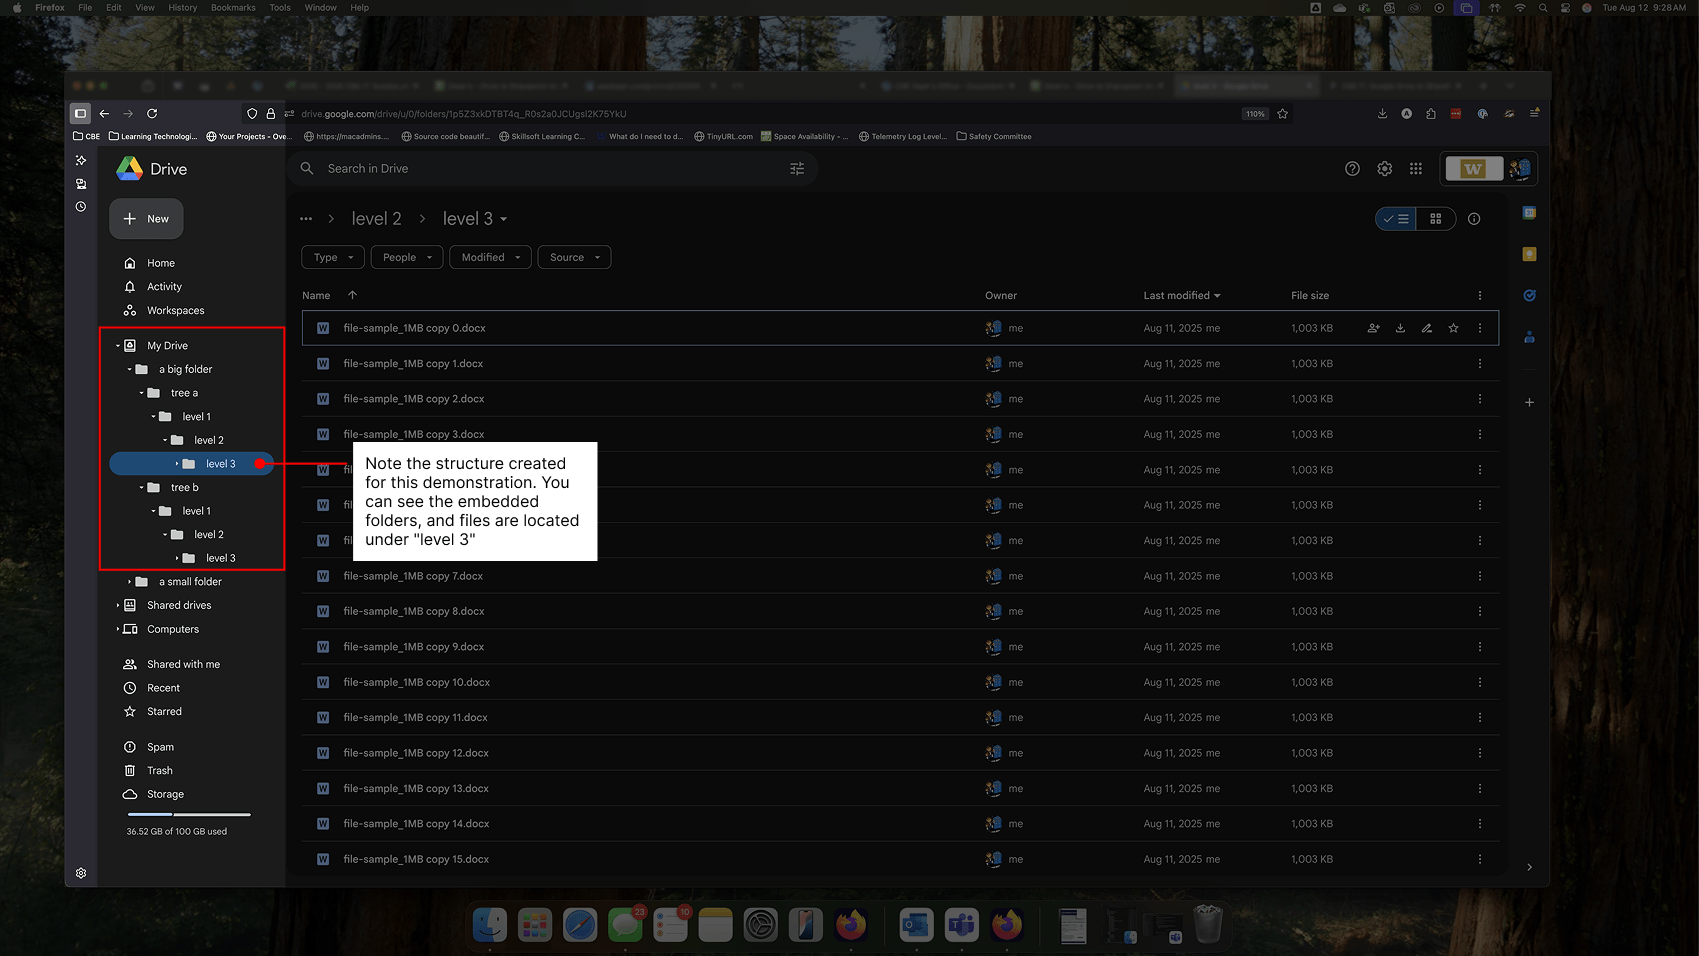Click the storage usage bar showing 36.52 GB
1699x956 pixels.
click(x=186, y=815)
